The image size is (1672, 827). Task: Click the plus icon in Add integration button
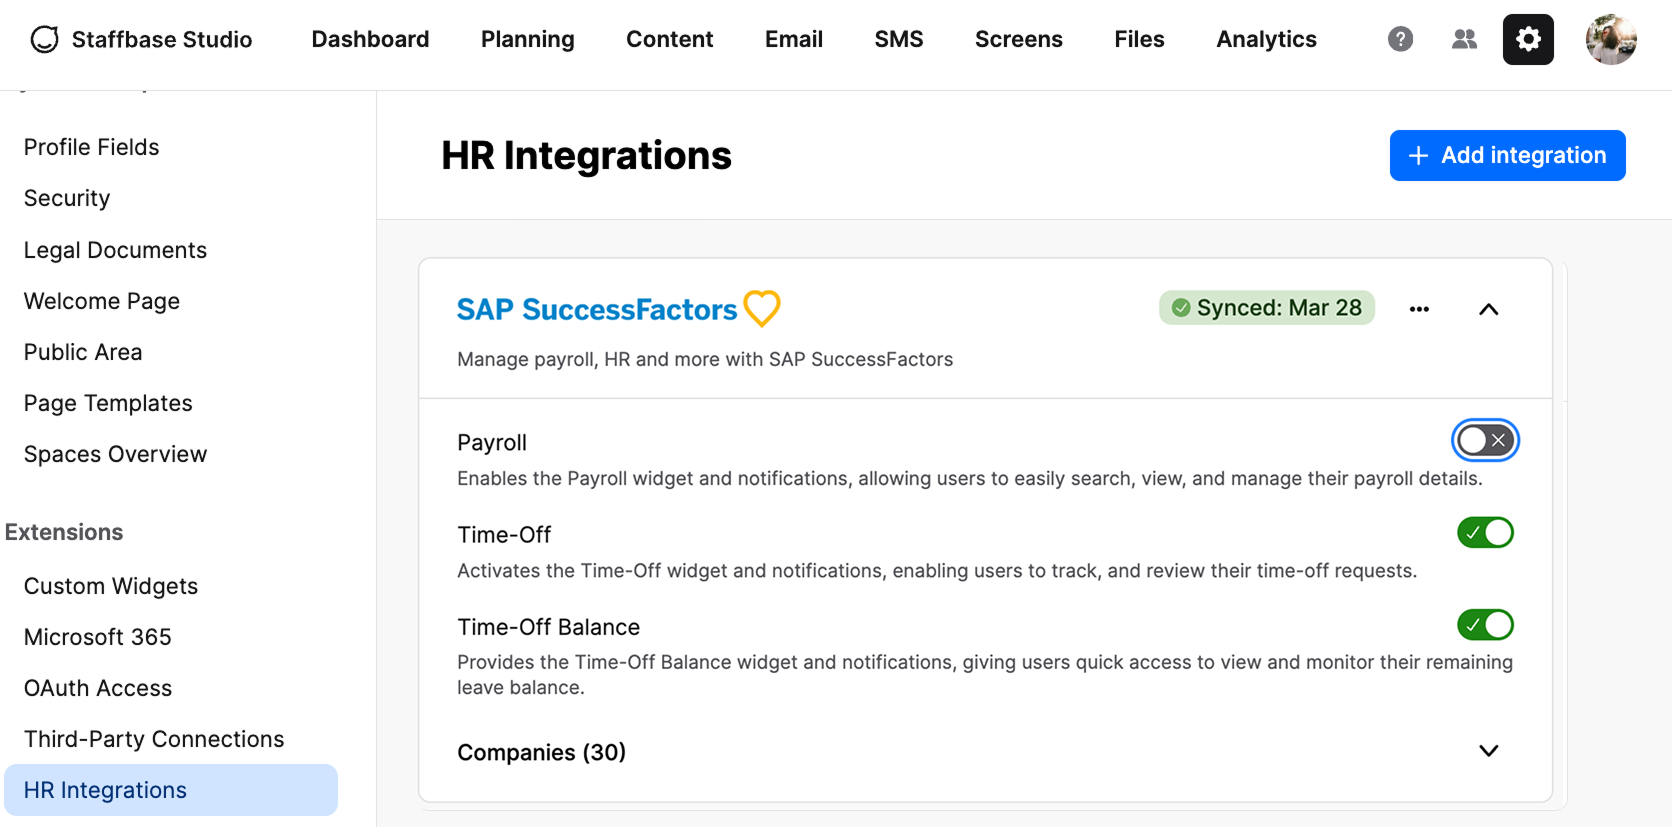(x=1417, y=155)
